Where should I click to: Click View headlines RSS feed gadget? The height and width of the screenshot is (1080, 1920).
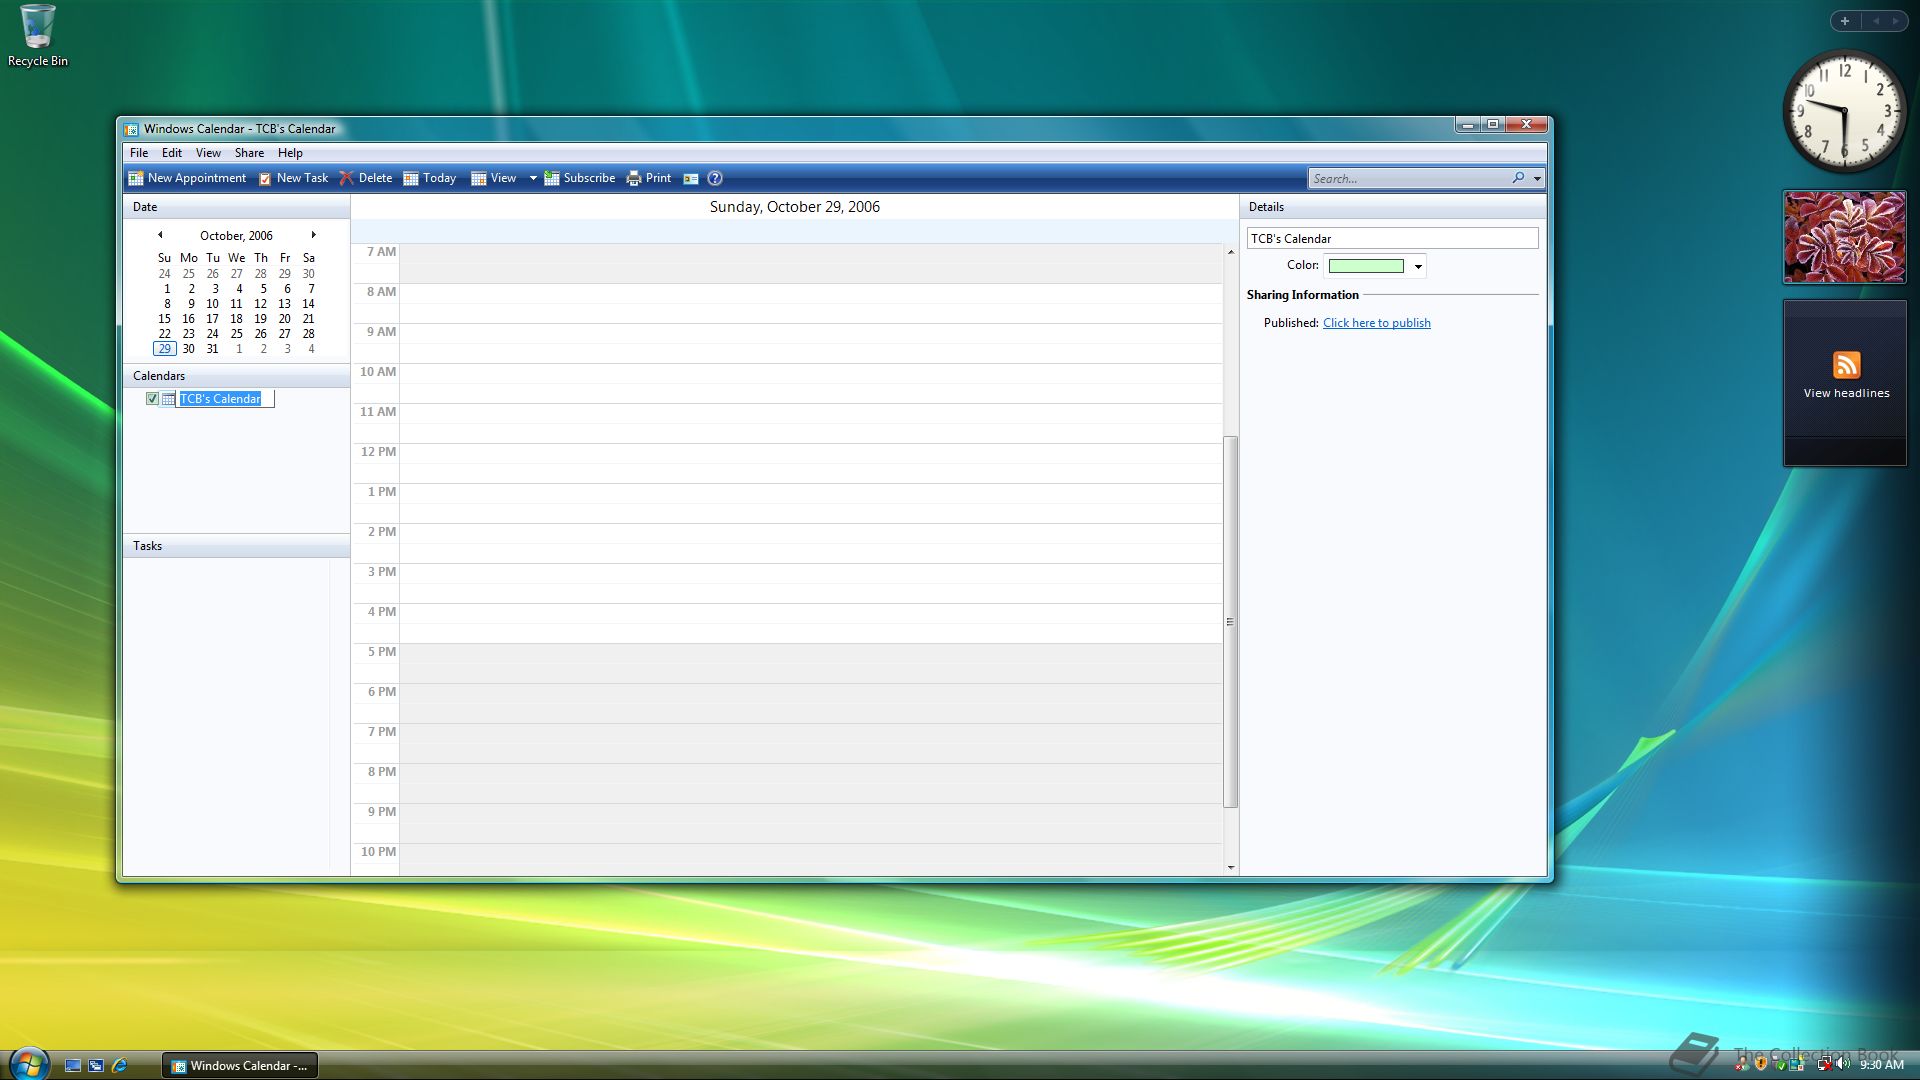(x=1845, y=383)
